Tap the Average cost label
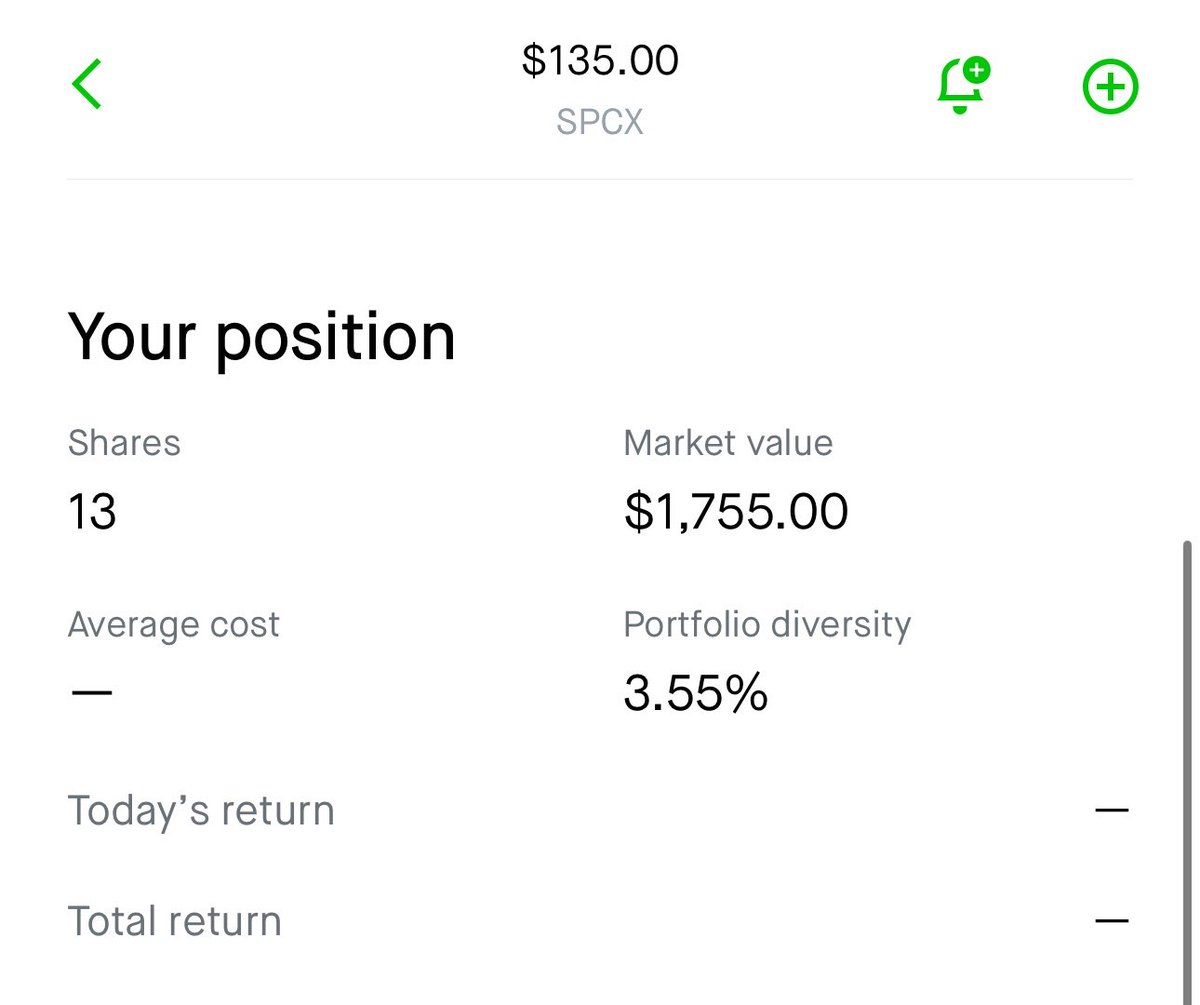 [174, 625]
